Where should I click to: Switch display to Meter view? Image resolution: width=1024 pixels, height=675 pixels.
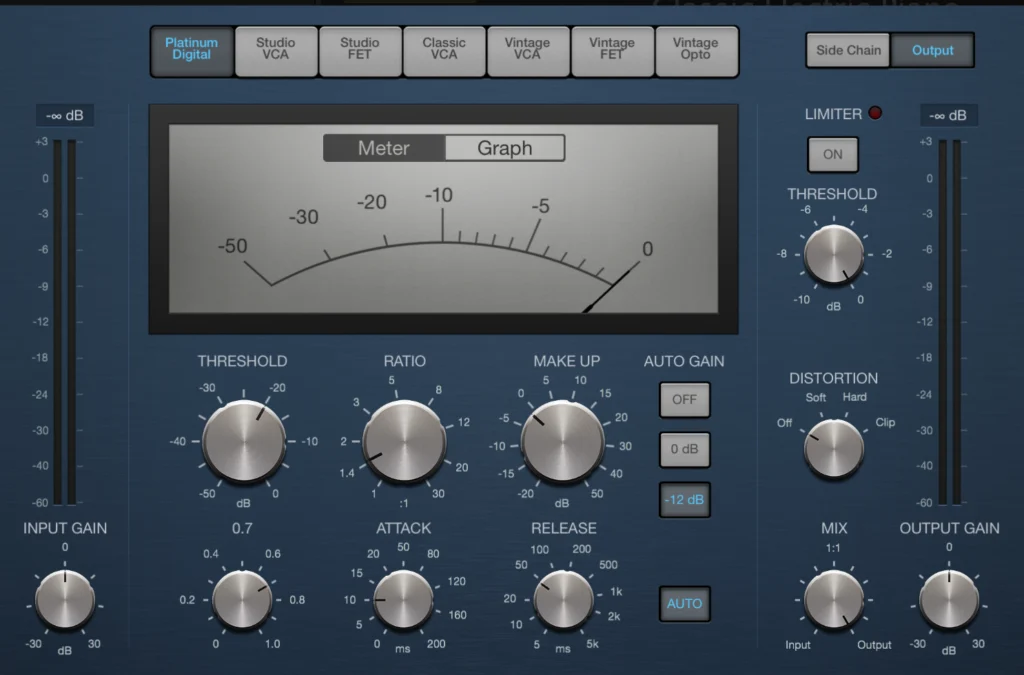[x=384, y=148]
